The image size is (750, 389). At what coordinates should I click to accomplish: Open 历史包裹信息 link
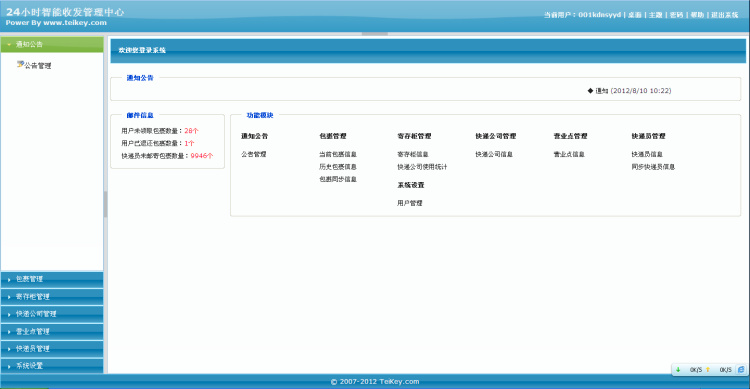tap(338, 167)
